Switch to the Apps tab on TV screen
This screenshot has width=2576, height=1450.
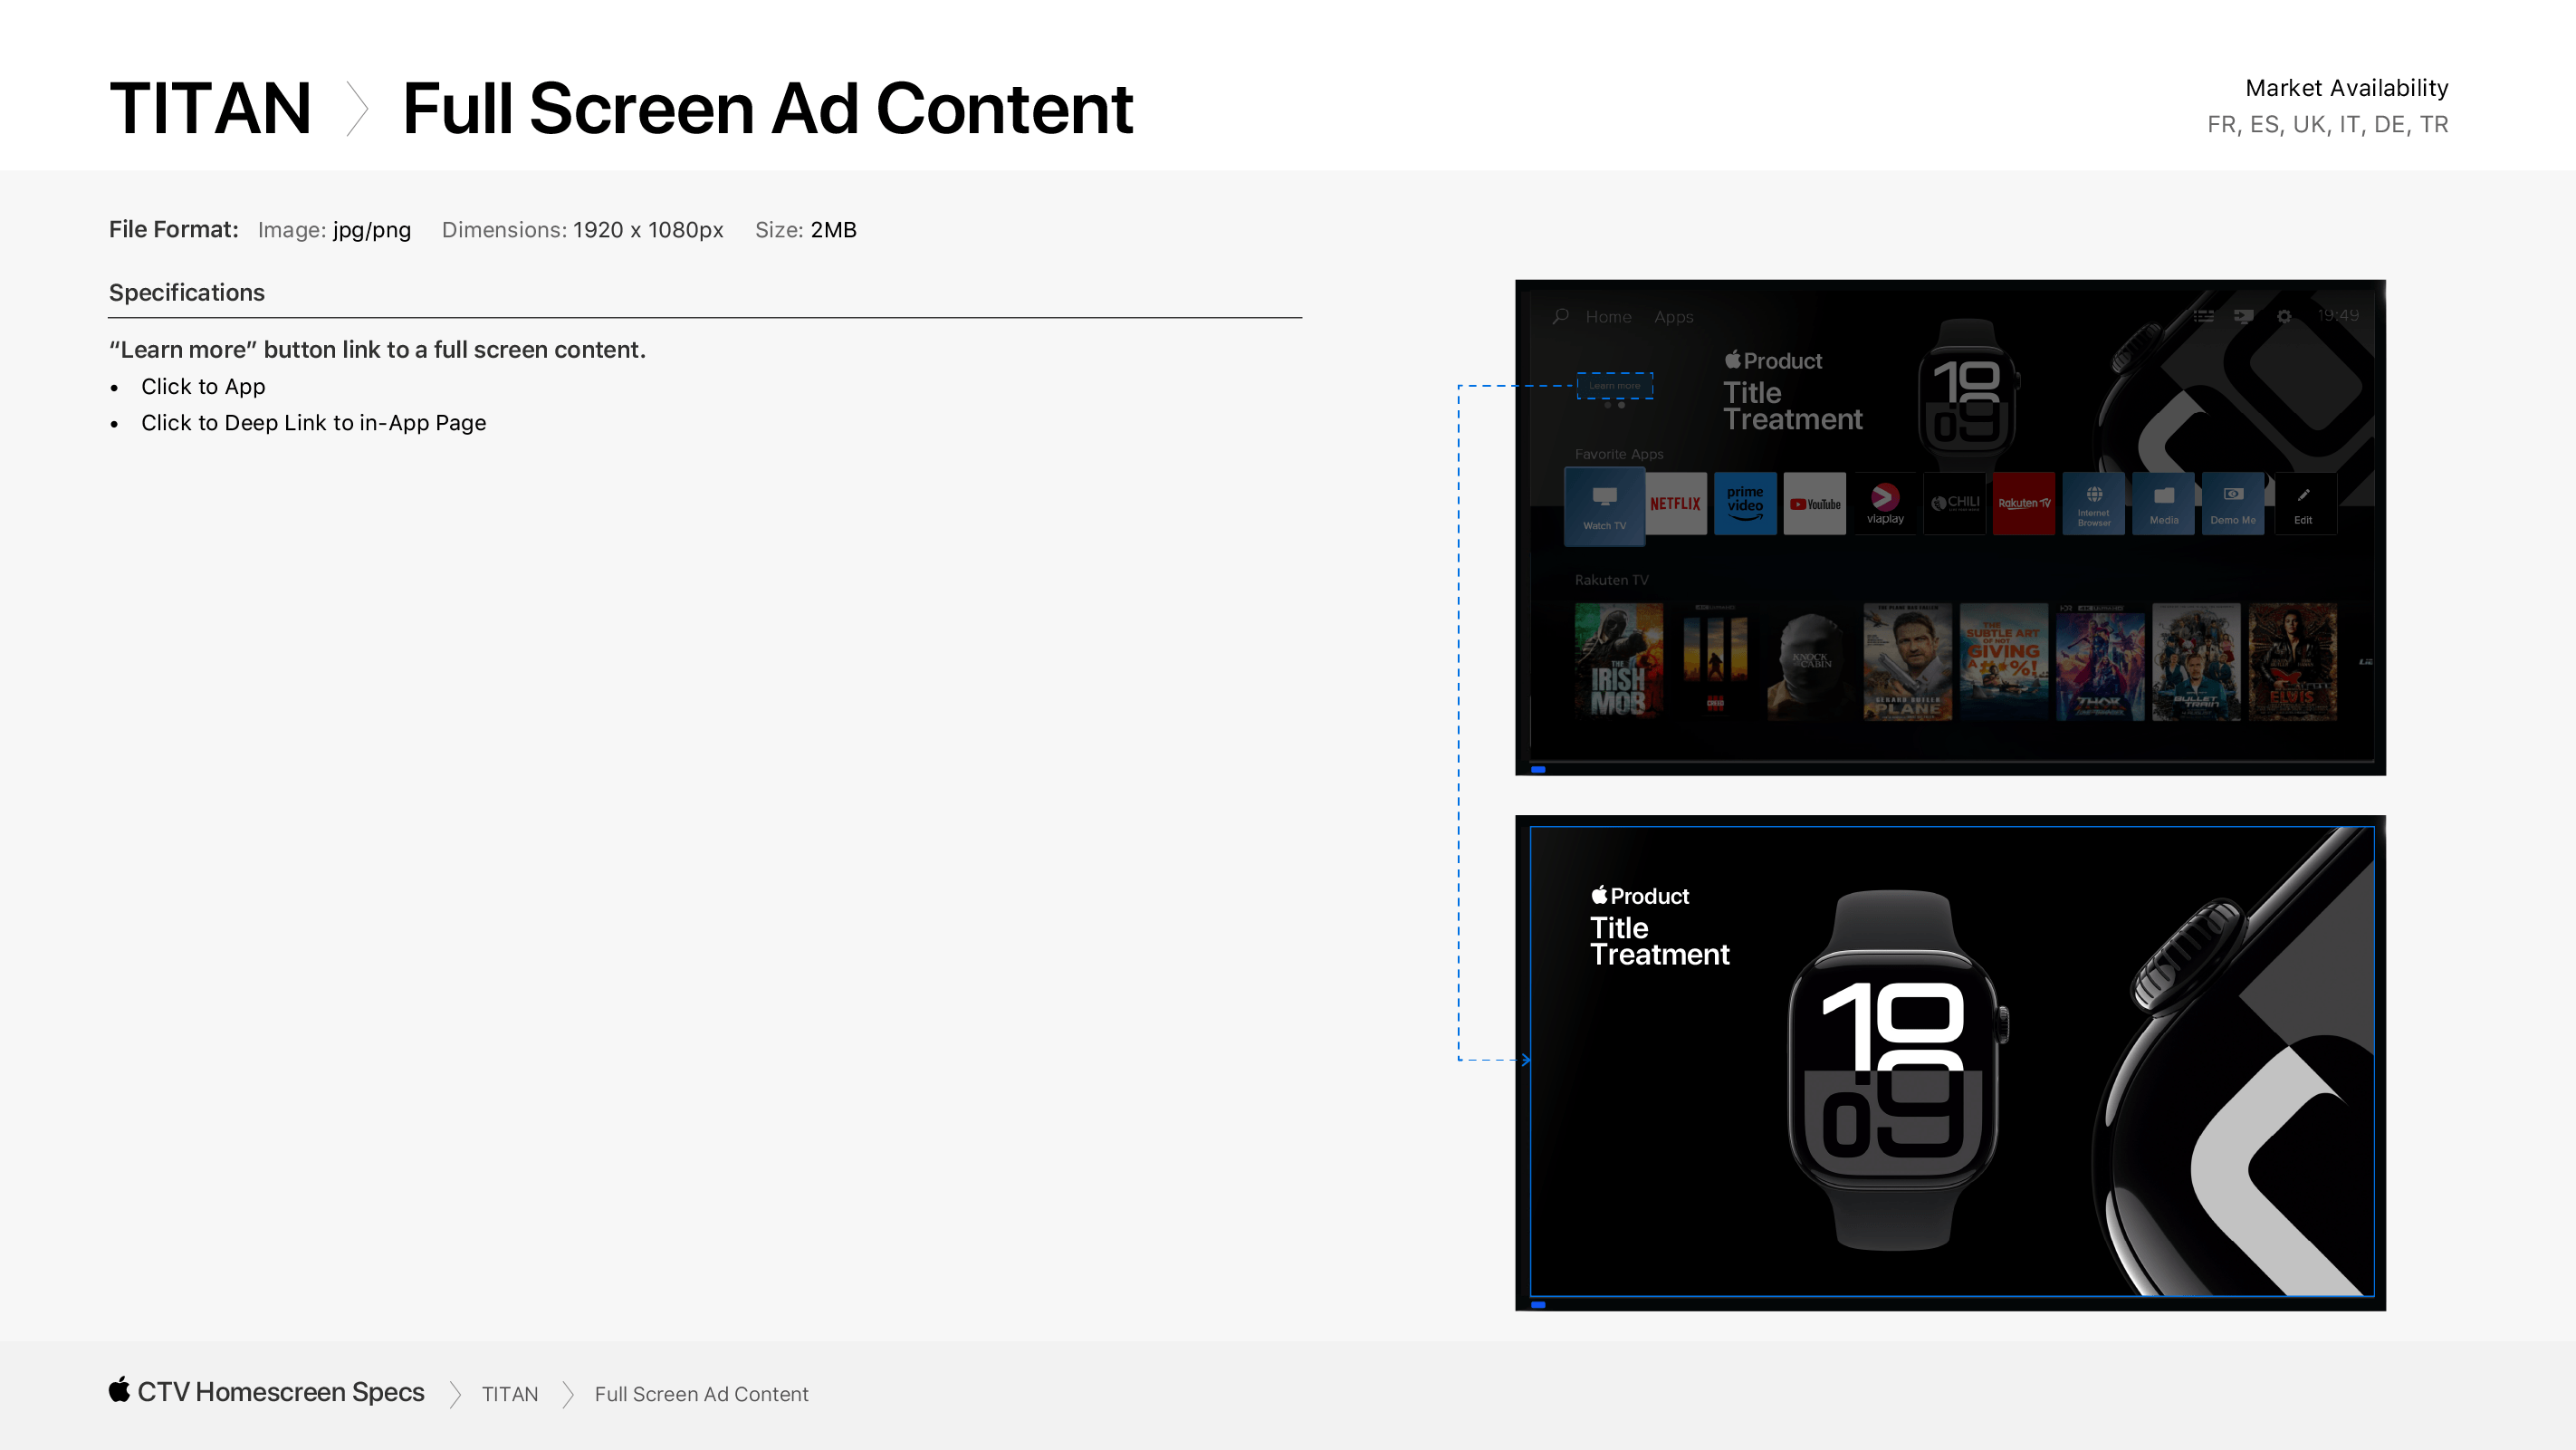[x=1673, y=317]
